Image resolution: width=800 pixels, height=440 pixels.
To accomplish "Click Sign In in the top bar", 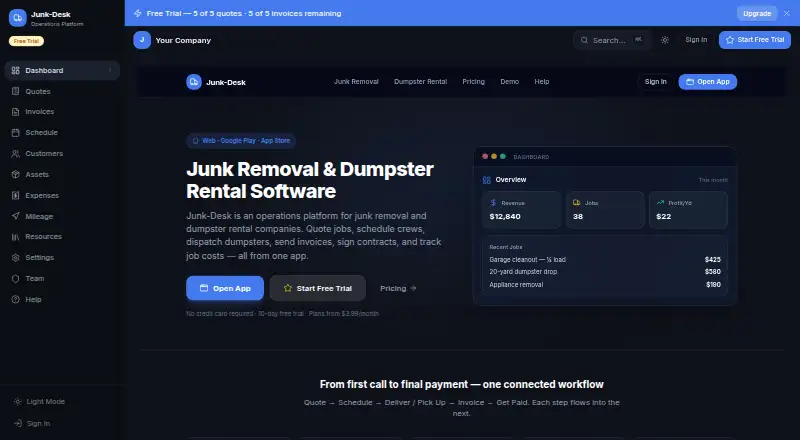I will [x=696, y=40].
